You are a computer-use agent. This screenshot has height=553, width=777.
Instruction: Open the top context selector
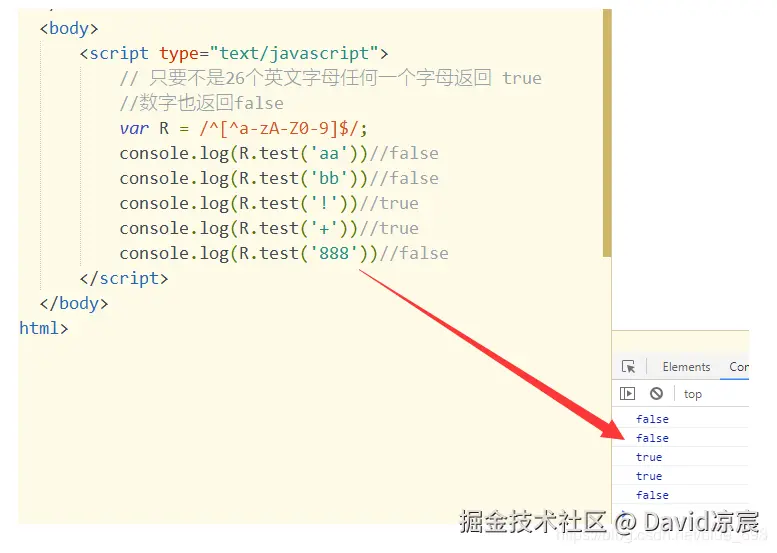pos(693,394)
